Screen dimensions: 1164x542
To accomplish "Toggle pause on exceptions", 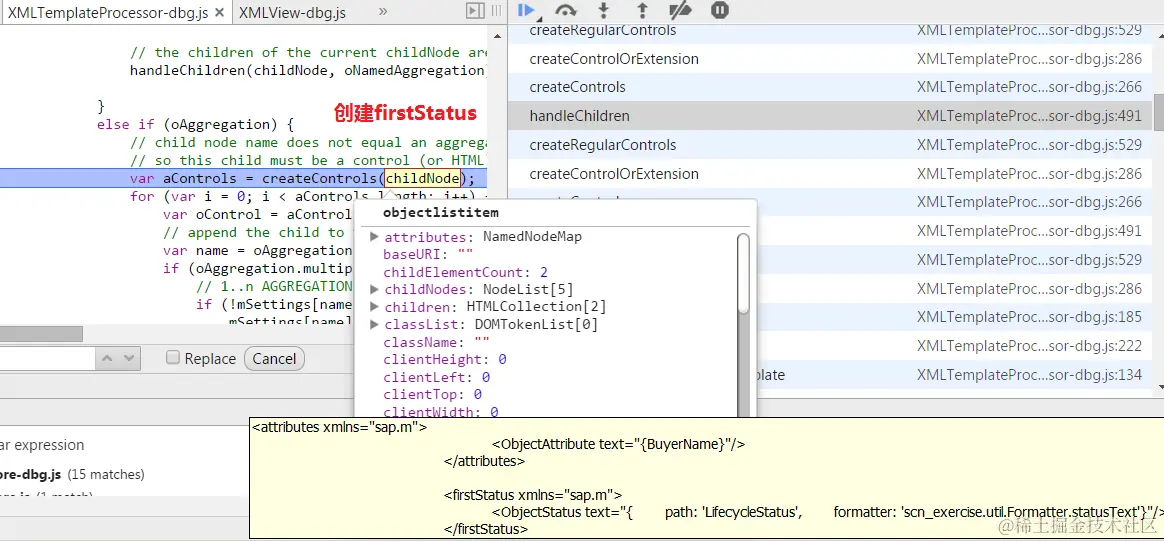I will tap(719, 10).
